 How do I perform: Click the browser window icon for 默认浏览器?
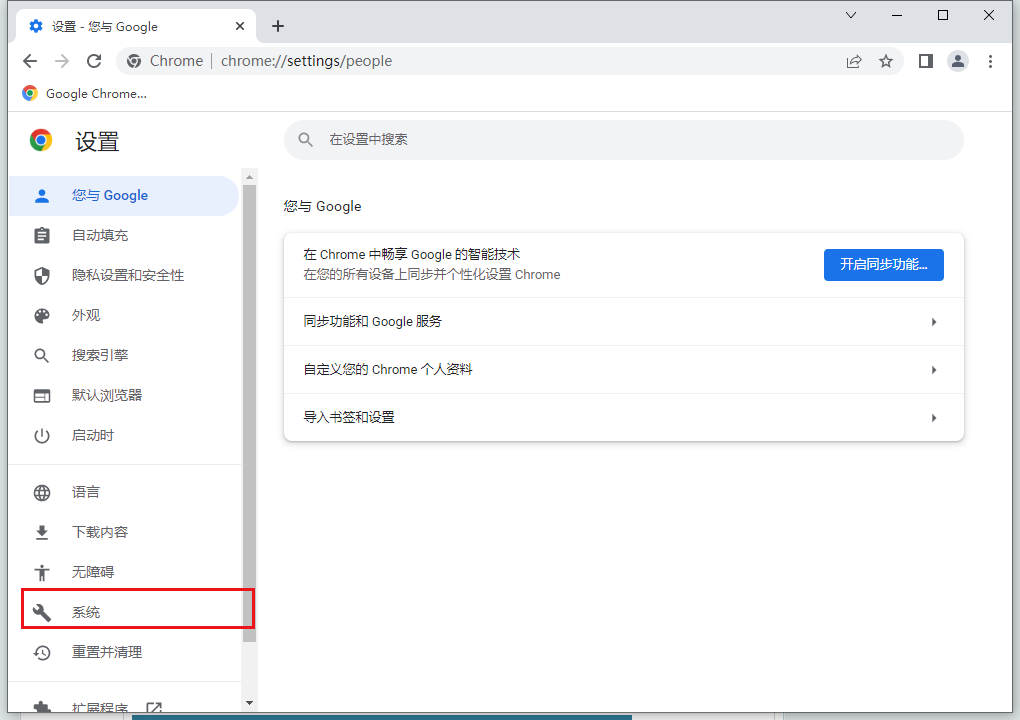coord(42,395)
